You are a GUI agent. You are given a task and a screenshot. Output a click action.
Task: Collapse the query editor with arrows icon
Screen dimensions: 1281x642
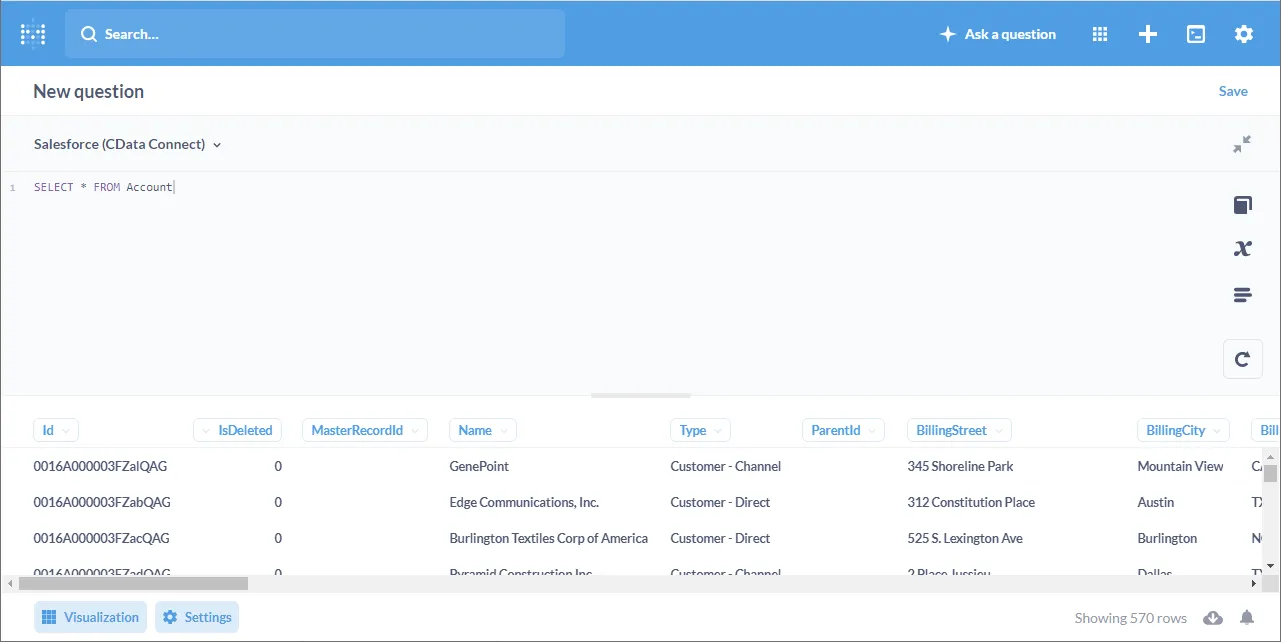(1242, 144)
